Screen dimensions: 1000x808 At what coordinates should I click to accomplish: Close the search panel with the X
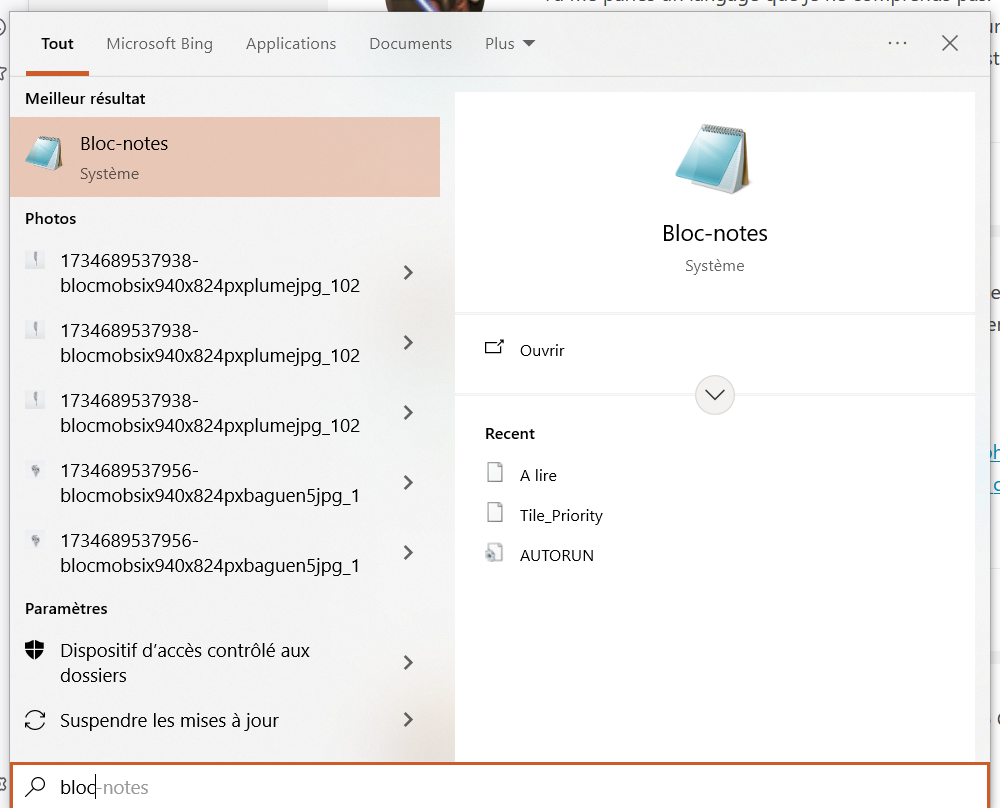click(x=950, y=43)
